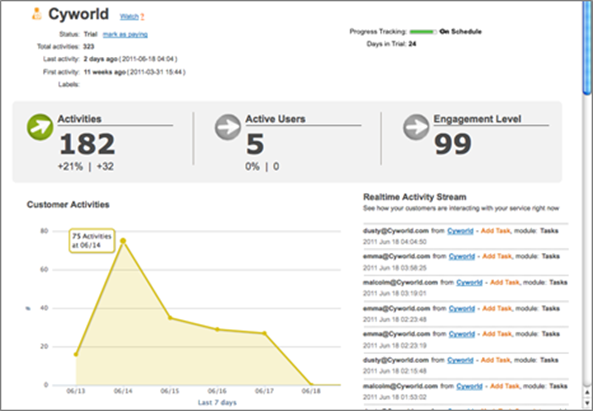593x411 pixels.
Task: Select the 06/14 peak data point
Action: 123,241
